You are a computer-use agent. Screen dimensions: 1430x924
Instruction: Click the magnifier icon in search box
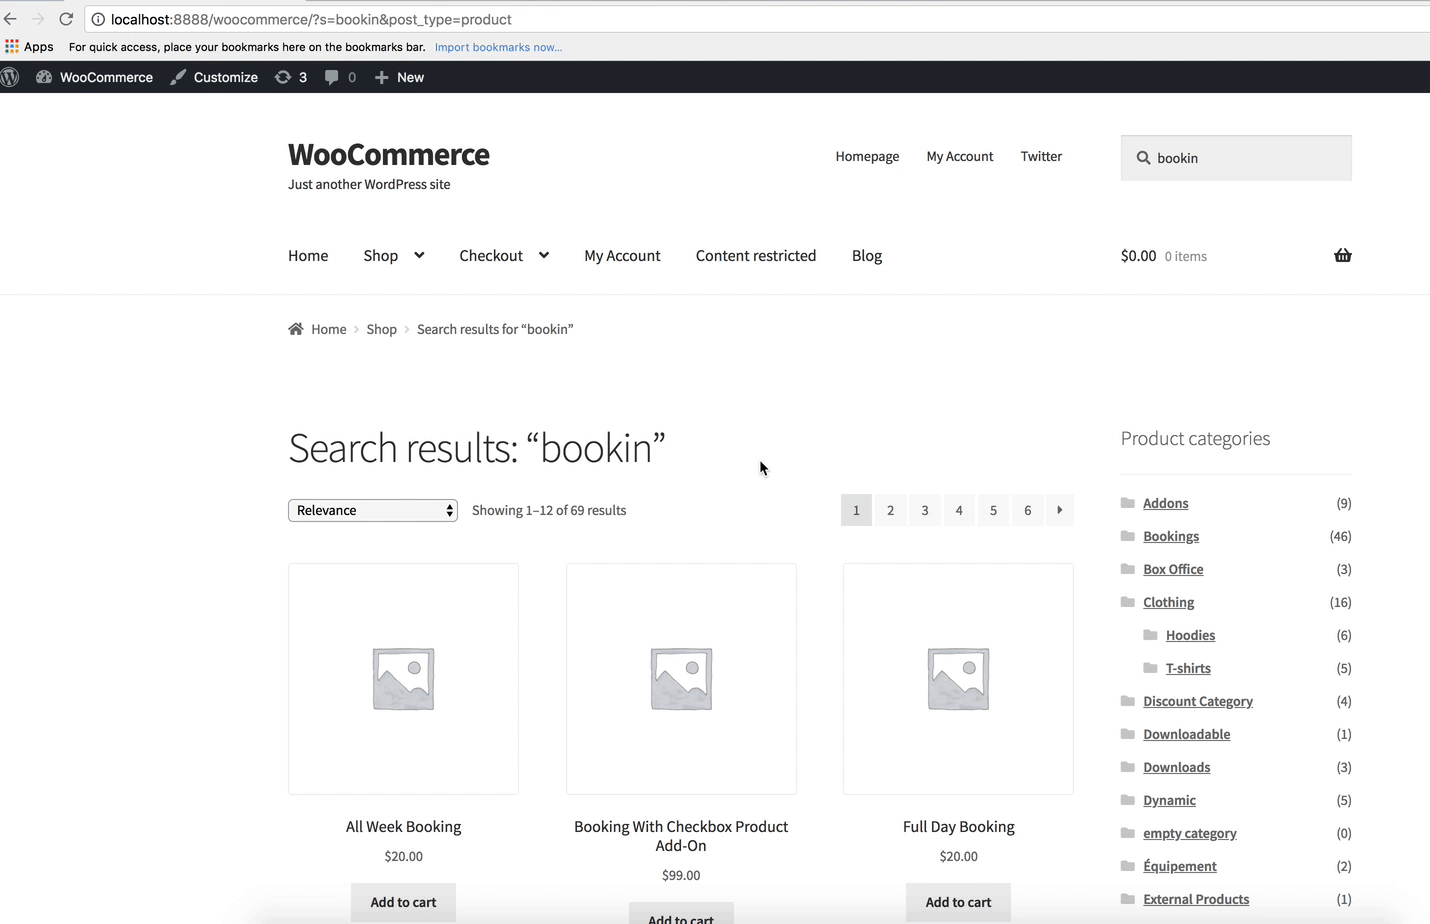(x=1143, y=158)
